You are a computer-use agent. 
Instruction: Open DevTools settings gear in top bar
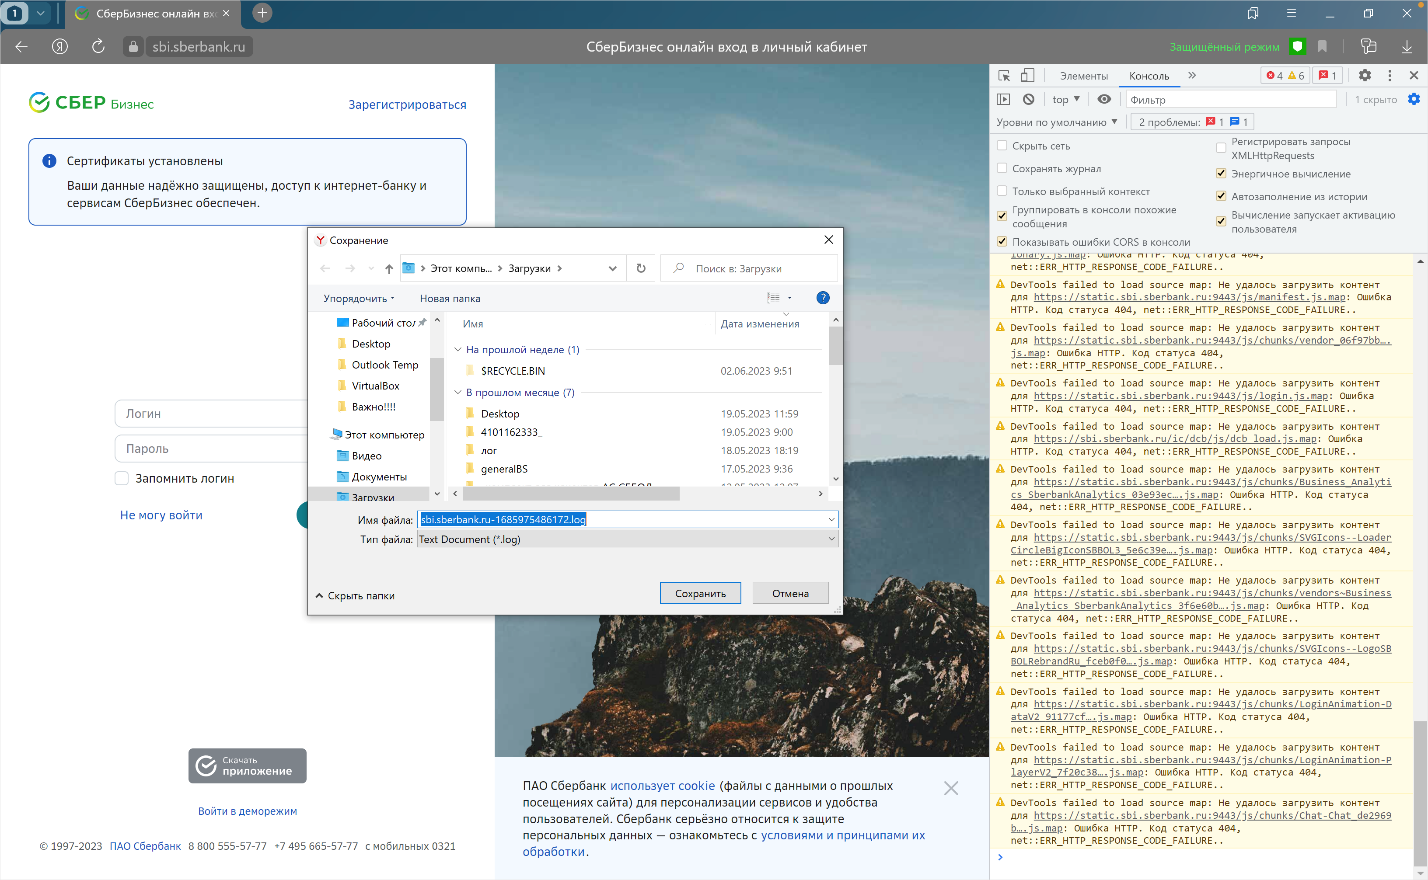click(1365, 76)
